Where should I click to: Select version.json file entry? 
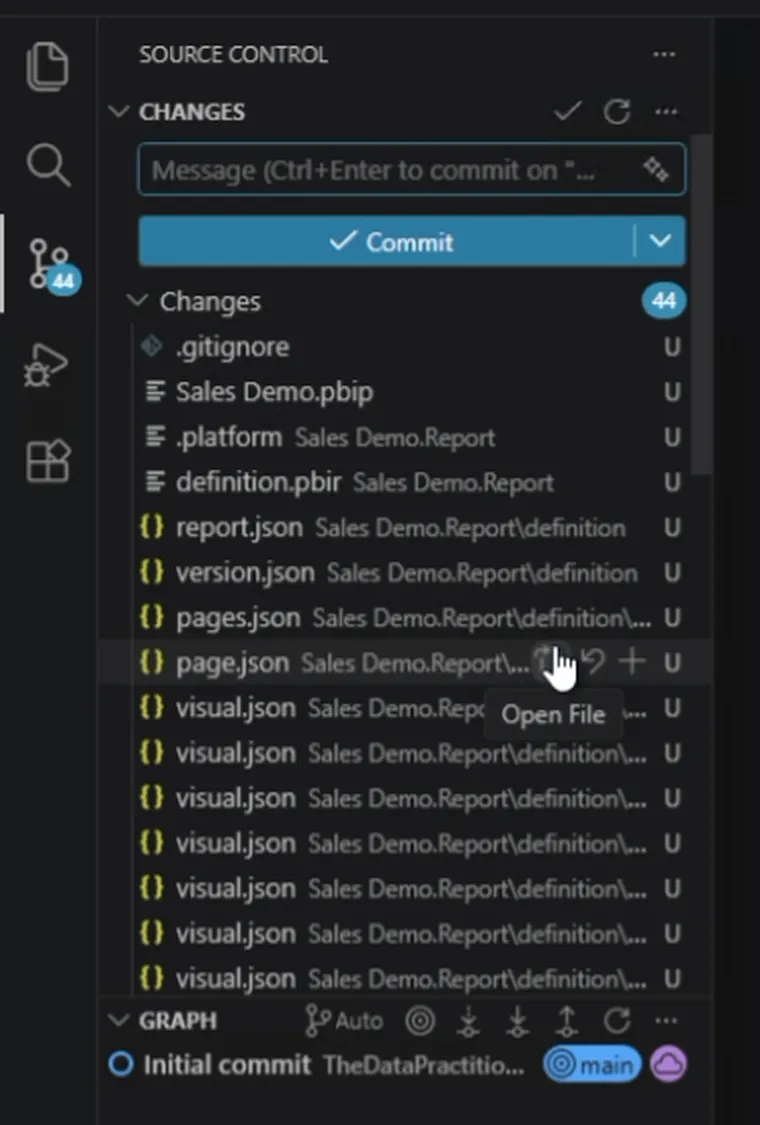point(406,573)
